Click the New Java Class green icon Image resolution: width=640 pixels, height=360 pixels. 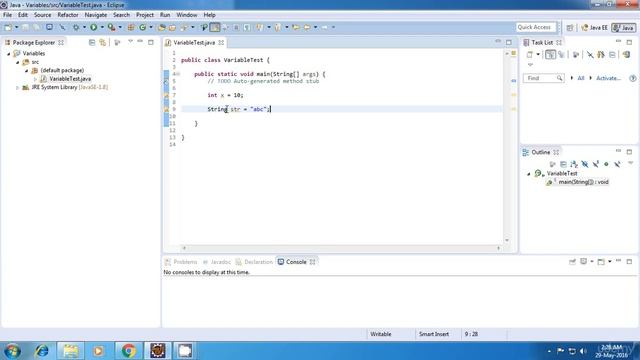click(x=142, y=27)
